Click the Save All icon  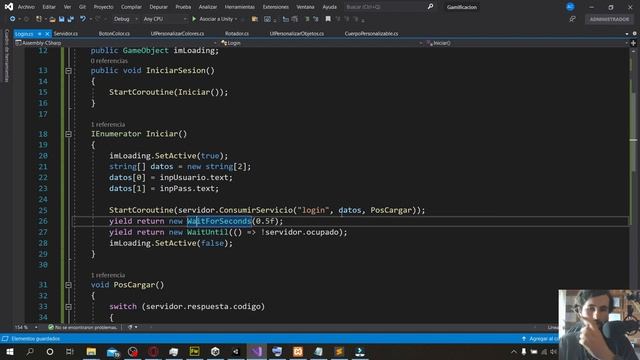71,19
